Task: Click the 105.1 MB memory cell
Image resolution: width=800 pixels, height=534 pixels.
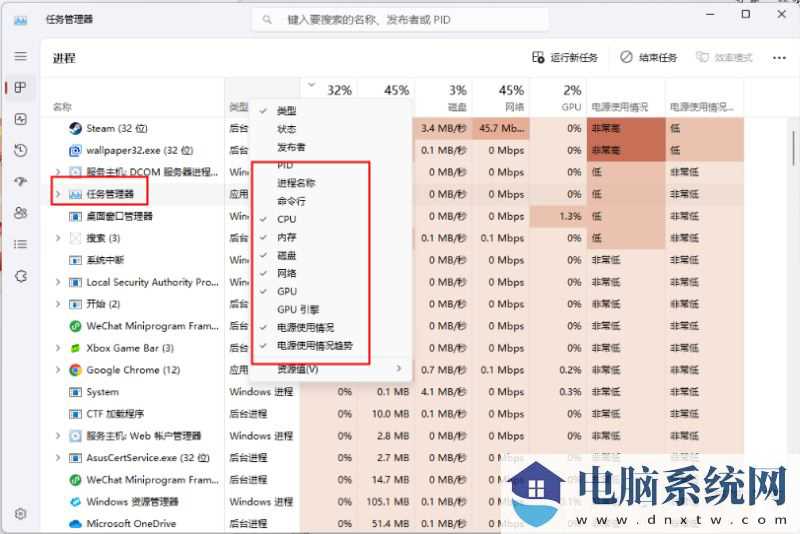Action: click(386, 501)
